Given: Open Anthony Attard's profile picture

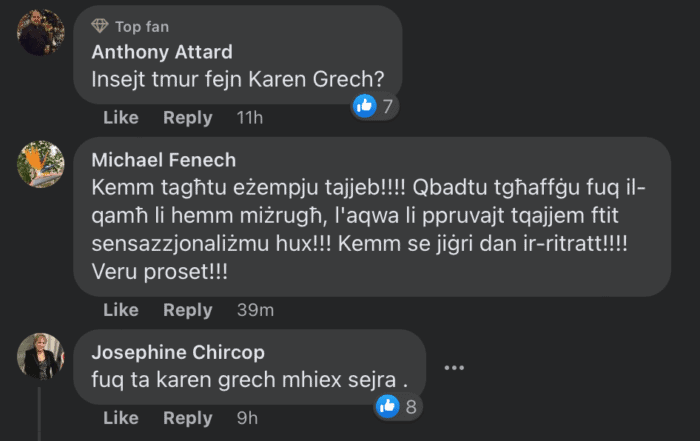Looking at the screenshot, I should coord(41,32).
